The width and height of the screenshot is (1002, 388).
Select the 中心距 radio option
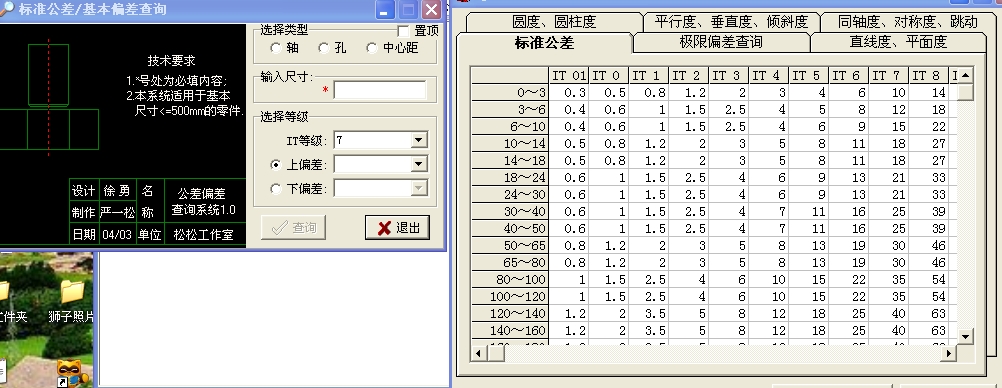[x=372, y=48]
